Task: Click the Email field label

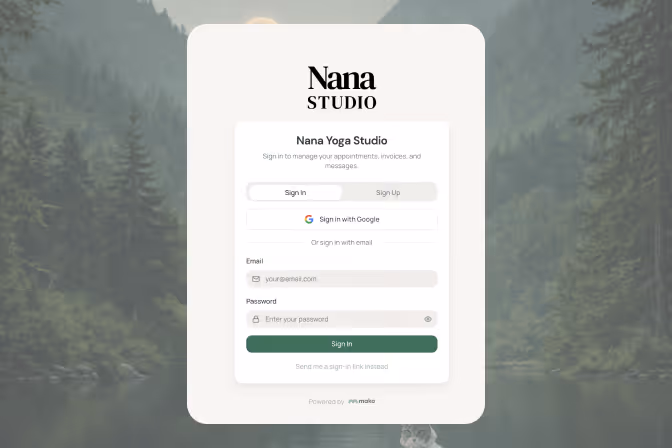Action: (x=255, y=261)
